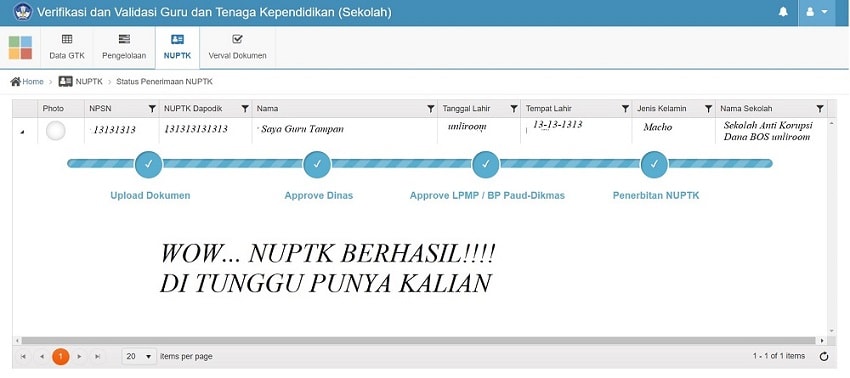This screenshot has height=378, width=850.
Task: Select the name Saya Guru Tampan
Action: pyautogui.click(x=302, y=129)
